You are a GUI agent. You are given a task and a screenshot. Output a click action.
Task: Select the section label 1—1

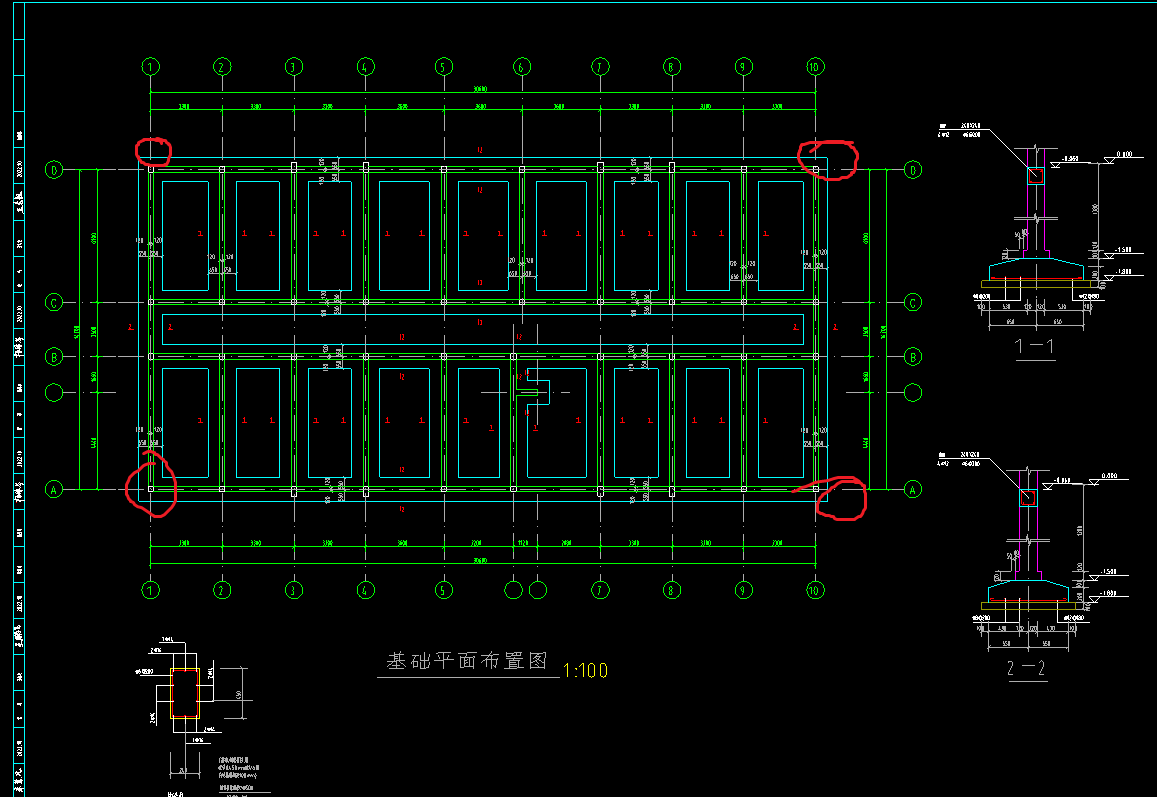[1035, 346]
